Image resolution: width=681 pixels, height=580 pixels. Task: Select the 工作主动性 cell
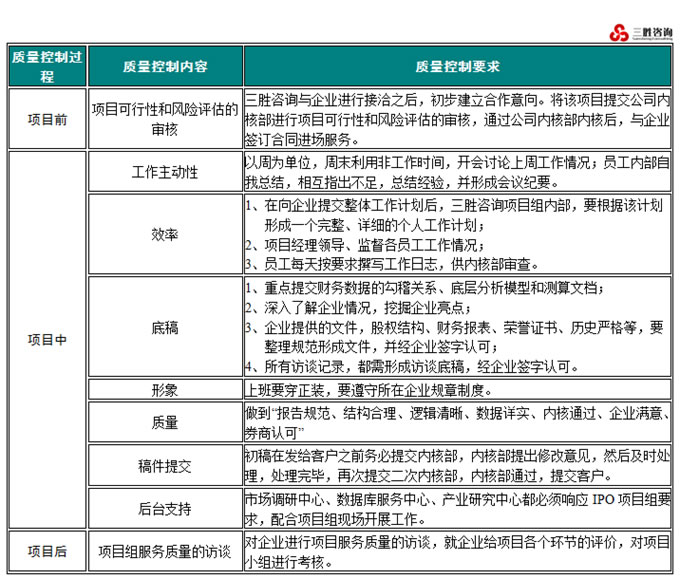tap(165, 172)
